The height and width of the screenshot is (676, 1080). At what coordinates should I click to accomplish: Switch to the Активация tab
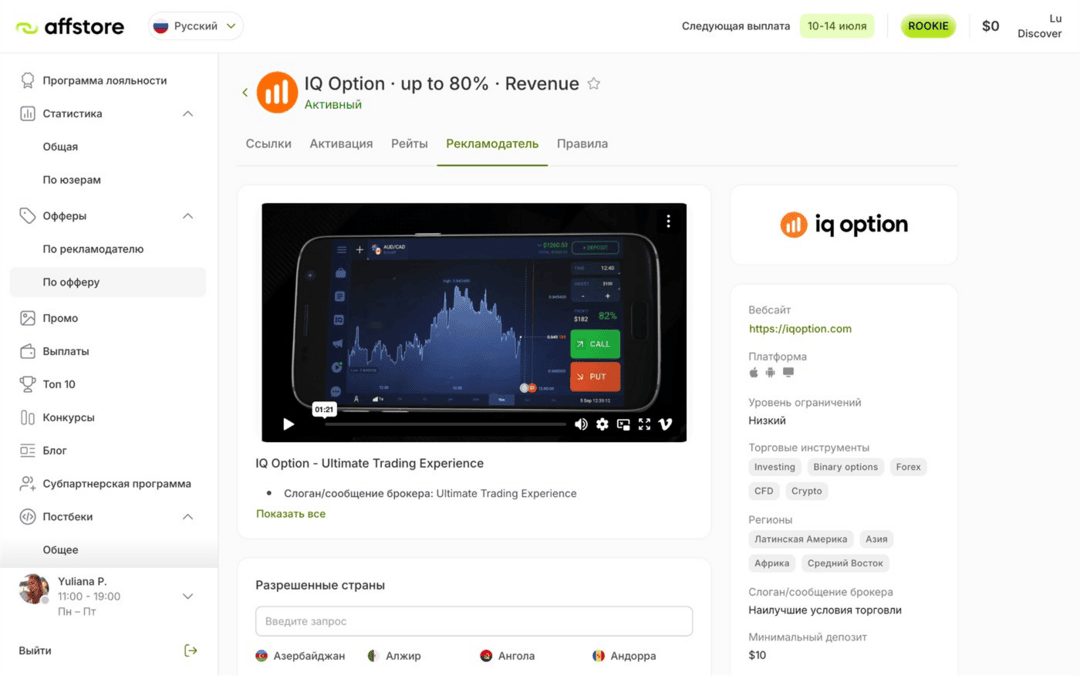341,143
